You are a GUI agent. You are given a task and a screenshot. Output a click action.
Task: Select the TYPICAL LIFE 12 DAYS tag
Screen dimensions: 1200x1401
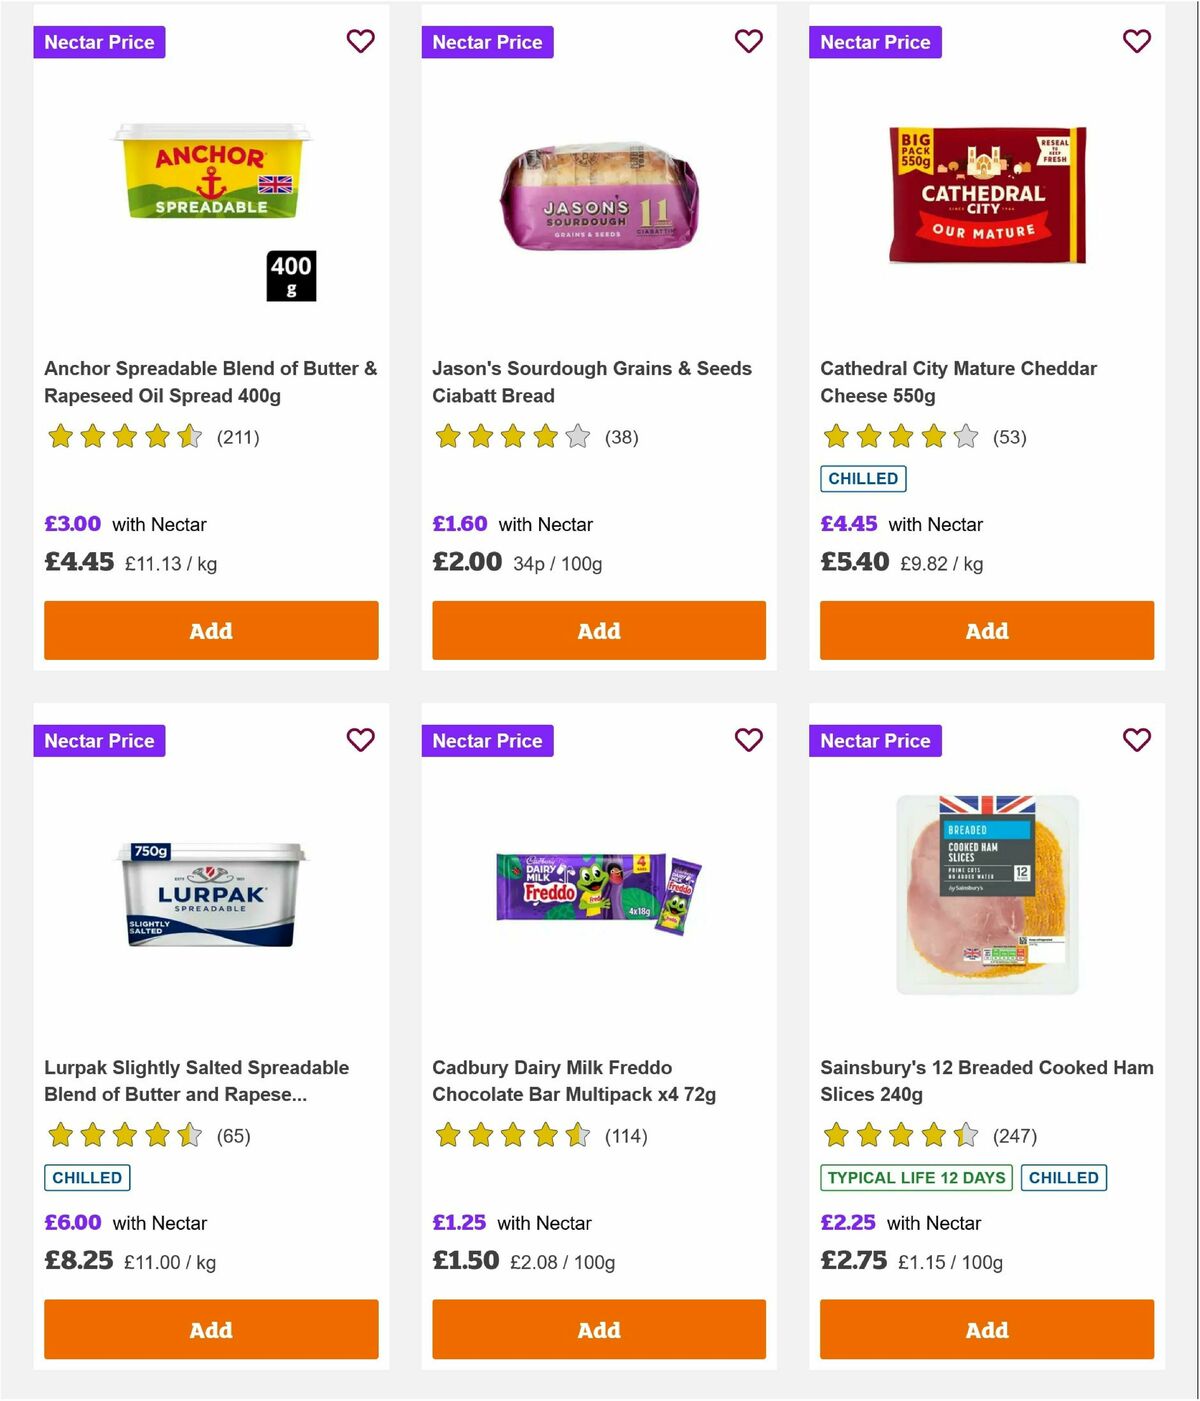(x=915, y=1178)
